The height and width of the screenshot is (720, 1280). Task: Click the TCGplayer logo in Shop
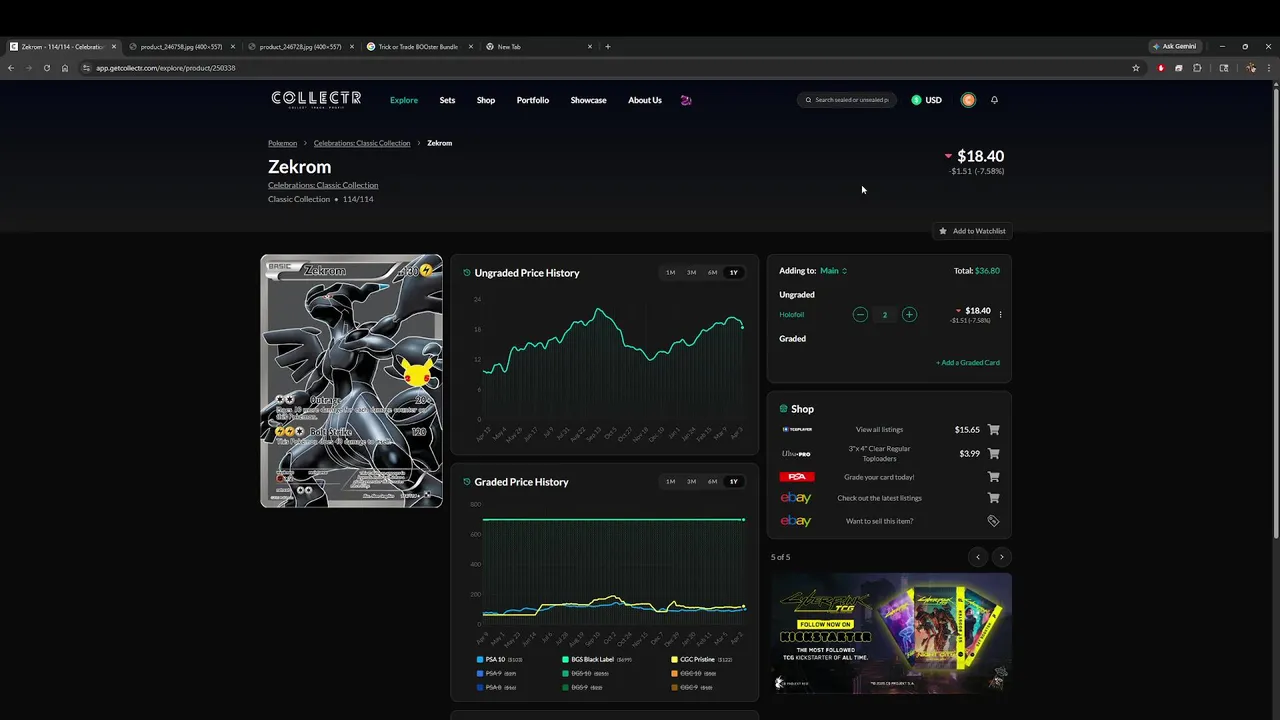pos(797,430)
